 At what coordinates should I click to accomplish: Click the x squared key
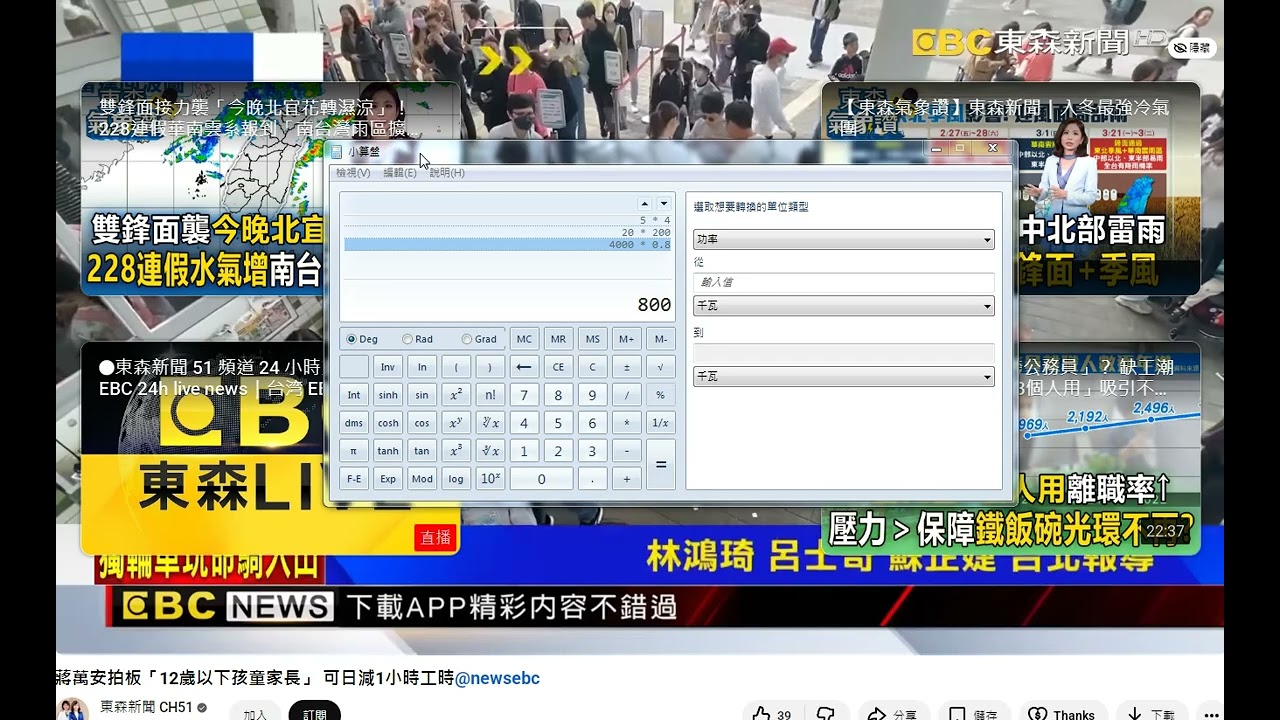pos(456,395)
